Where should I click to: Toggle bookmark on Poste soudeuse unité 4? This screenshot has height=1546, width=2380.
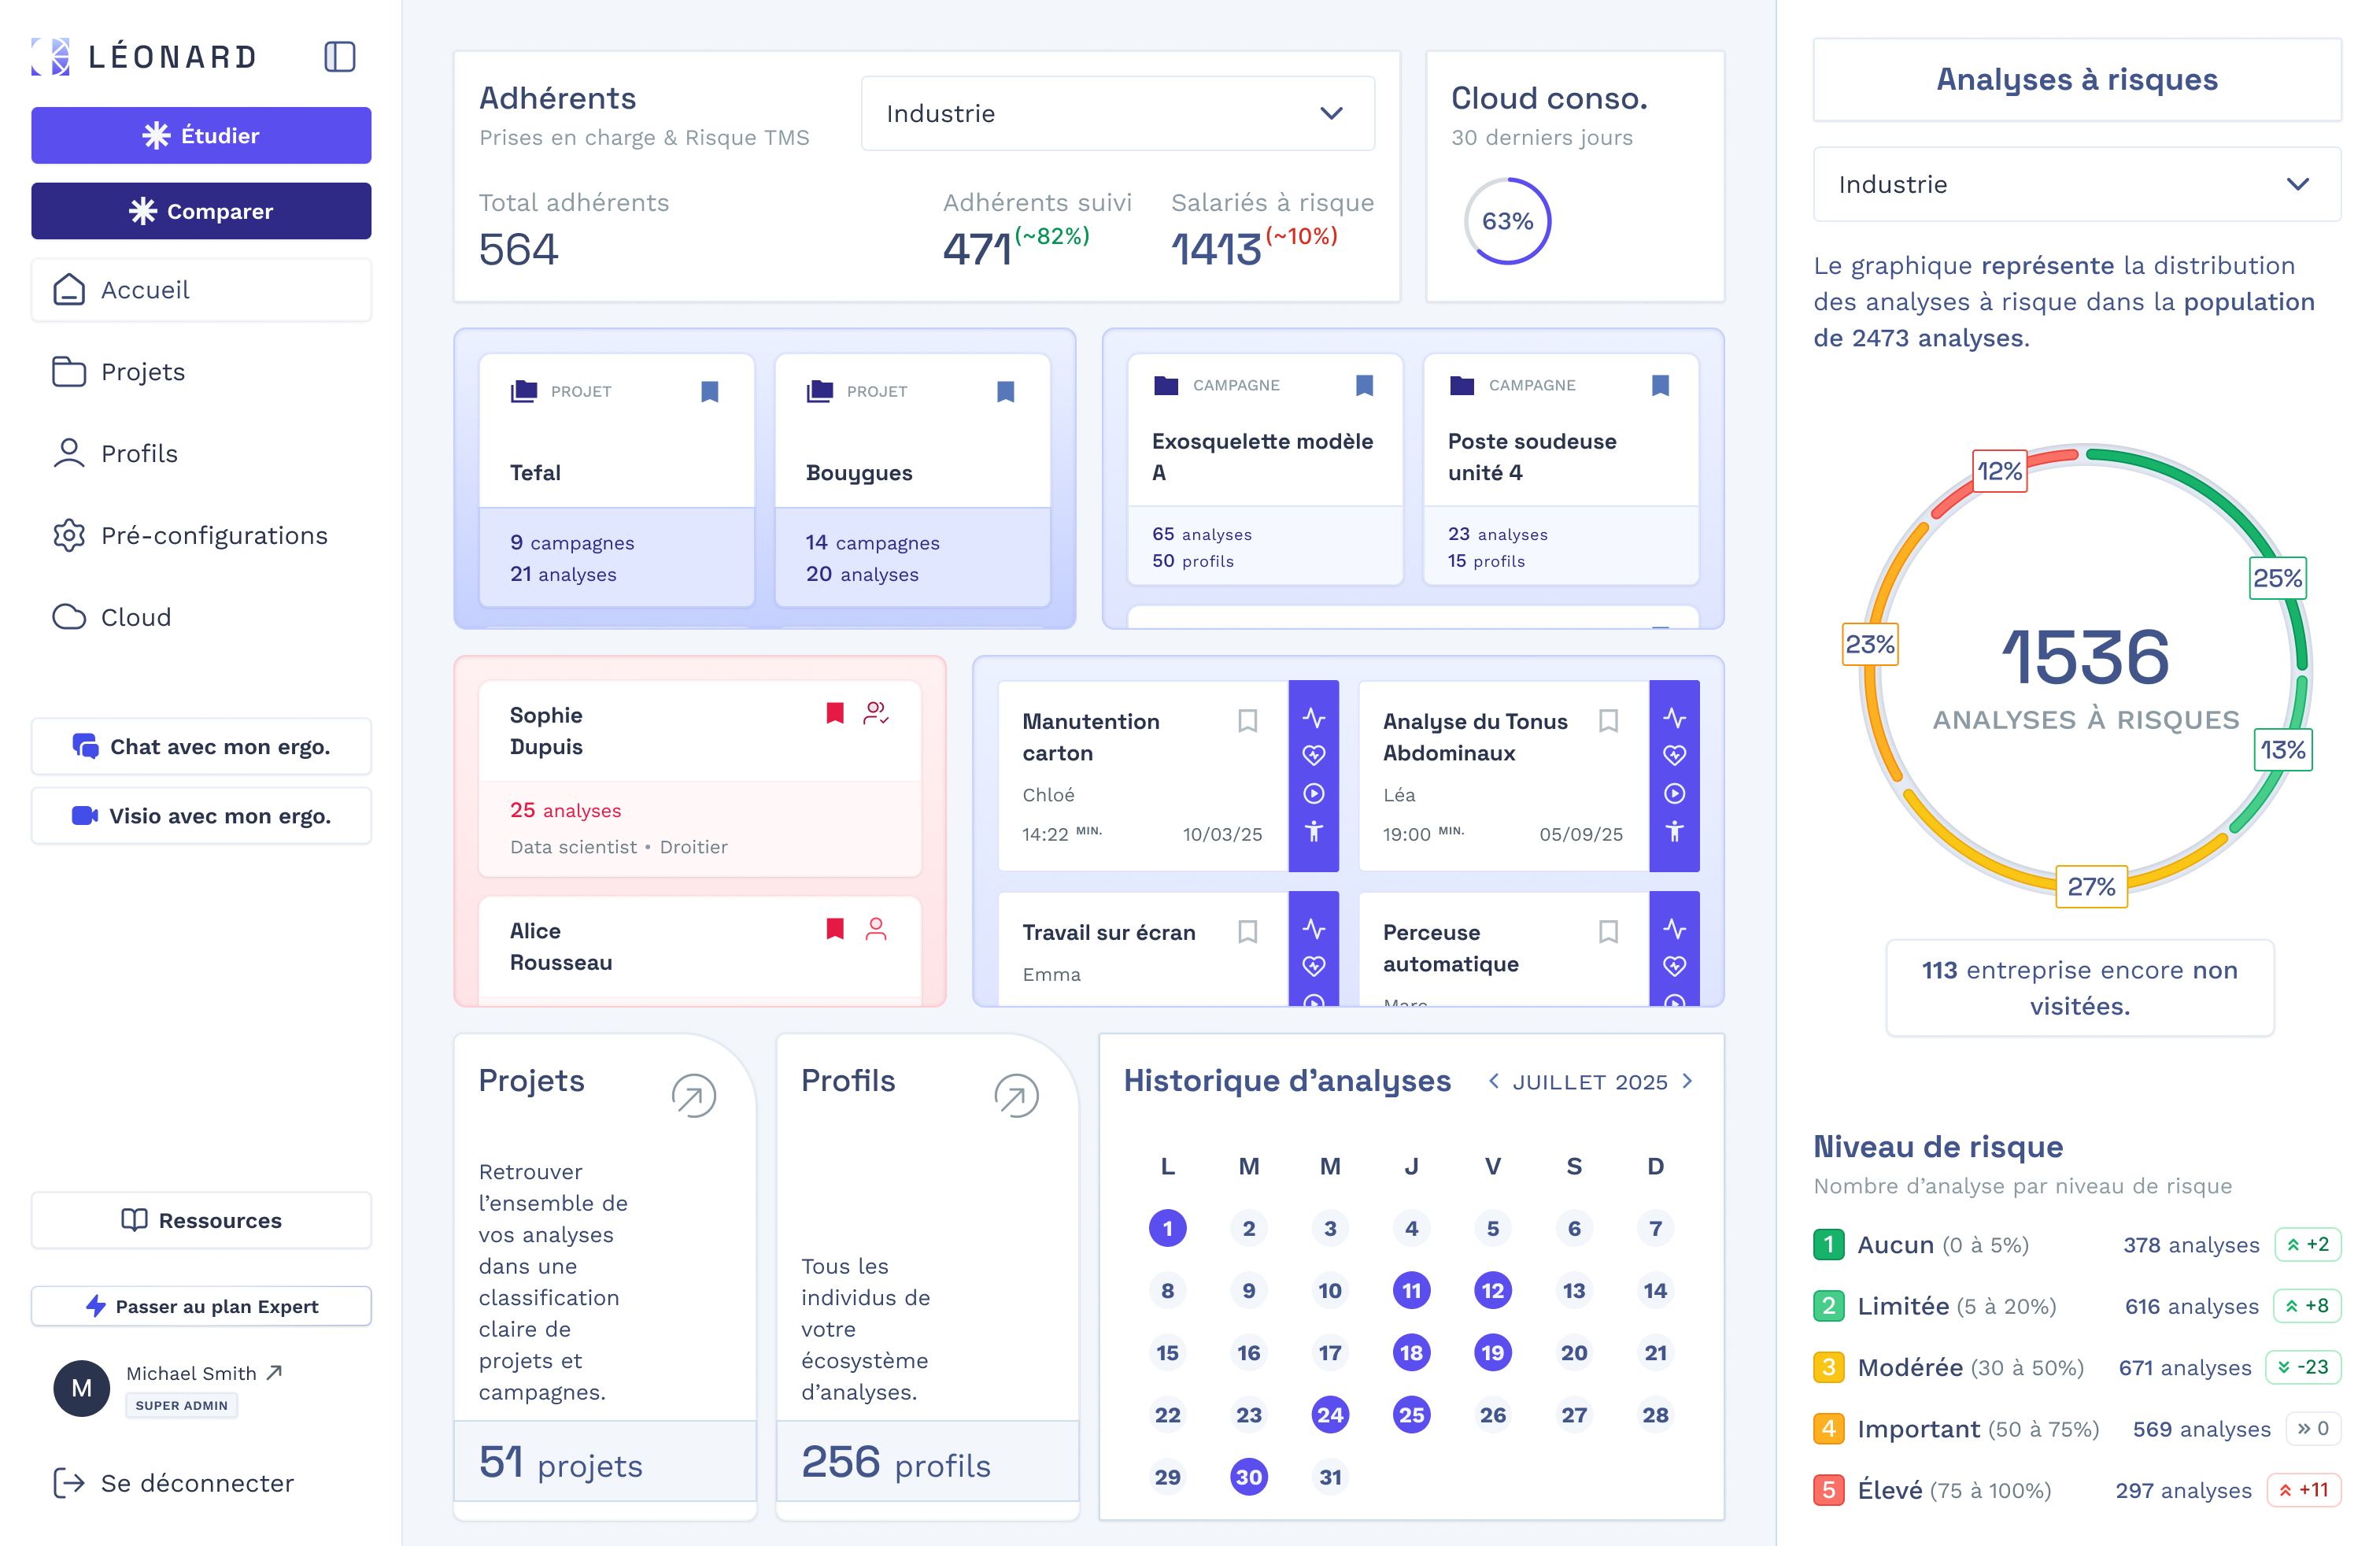(1660, 385)
